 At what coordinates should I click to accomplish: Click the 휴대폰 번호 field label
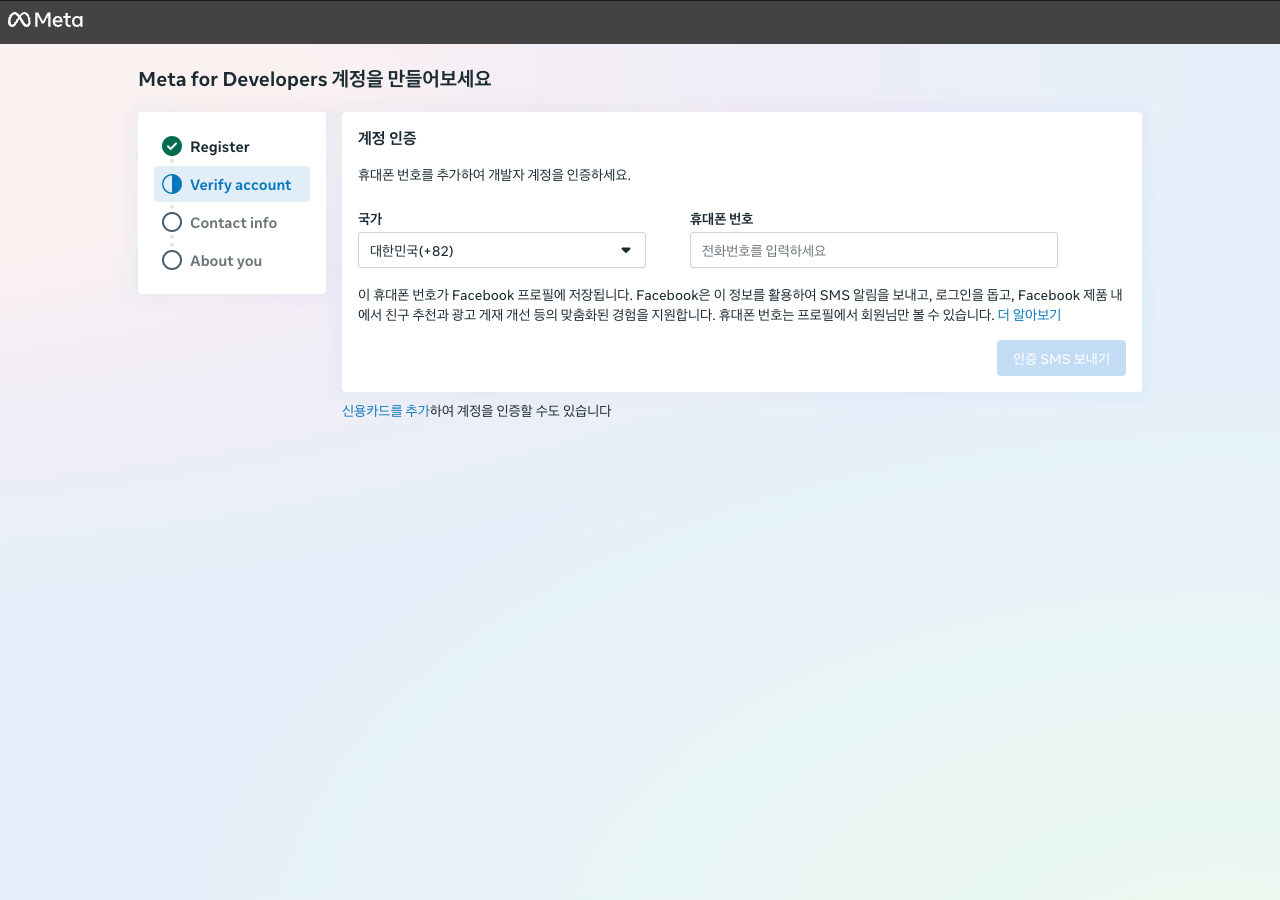coord(722,219)
